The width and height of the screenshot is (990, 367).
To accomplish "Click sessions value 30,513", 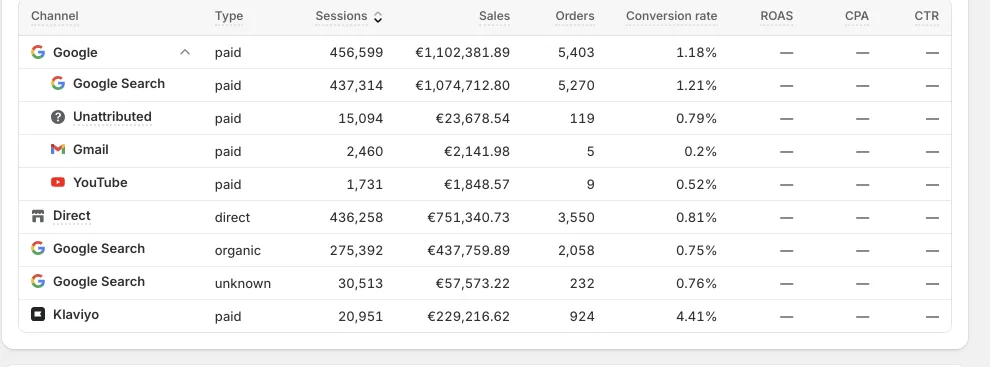I will coord(361,284).
